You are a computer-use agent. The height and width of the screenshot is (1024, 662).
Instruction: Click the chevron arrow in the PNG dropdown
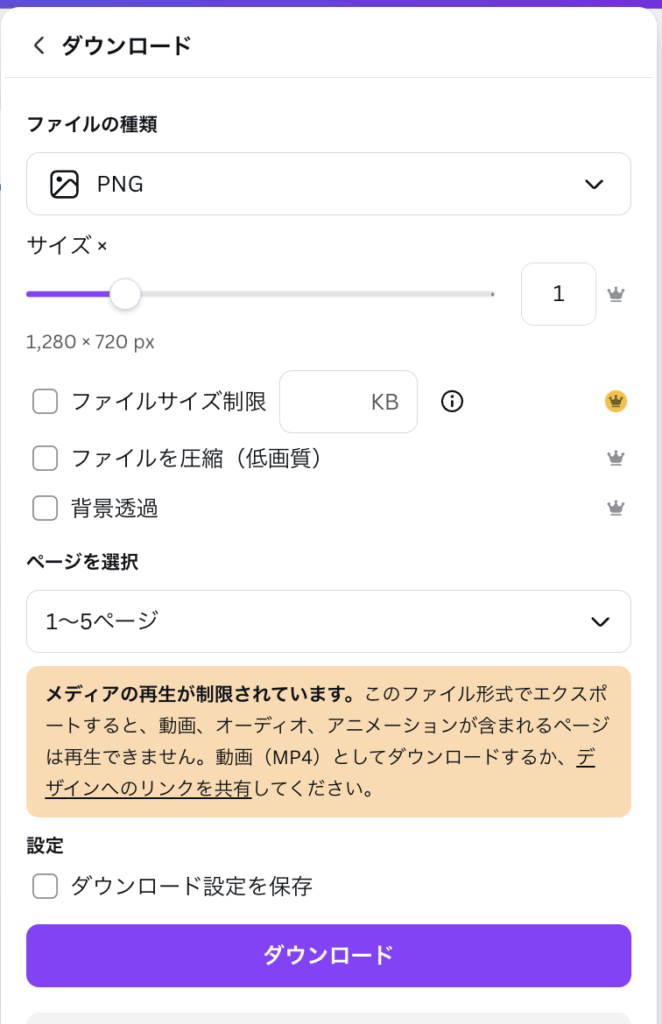(x=594, y=184)
